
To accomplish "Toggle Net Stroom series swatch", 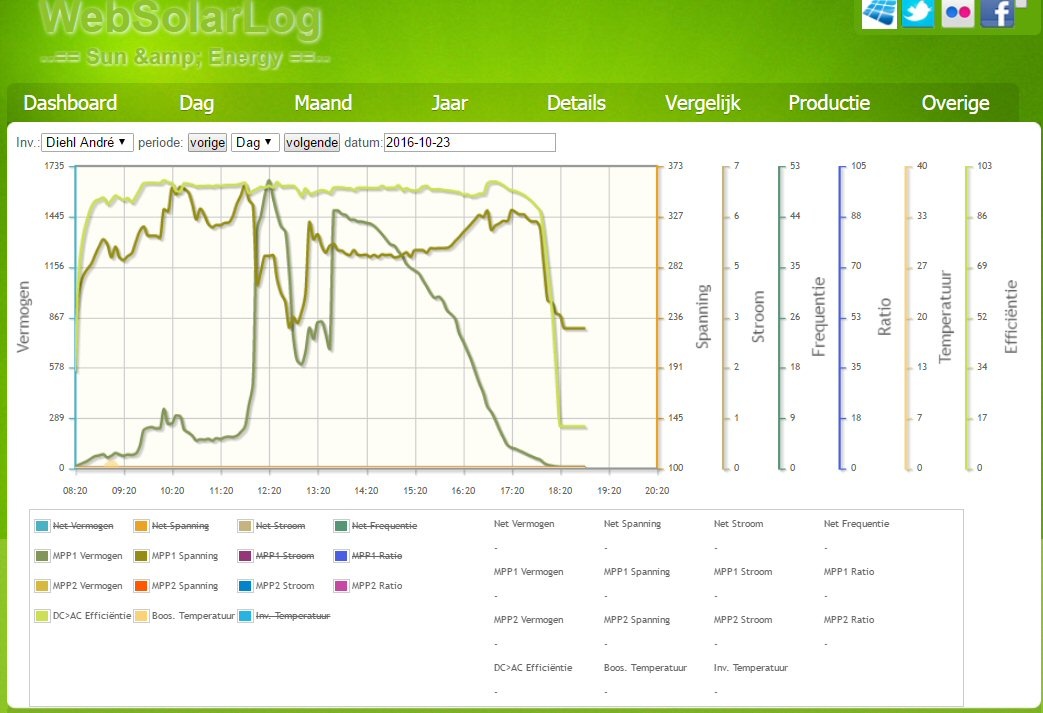I will (245, 526).
